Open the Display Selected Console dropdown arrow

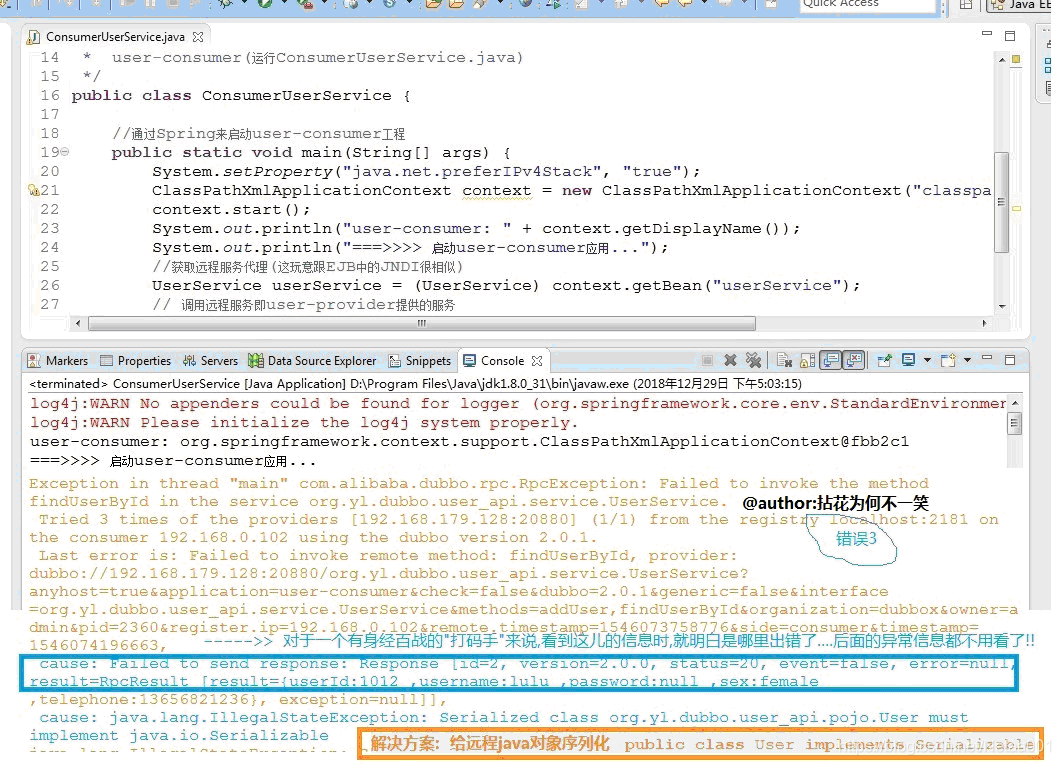coord(927,361)
